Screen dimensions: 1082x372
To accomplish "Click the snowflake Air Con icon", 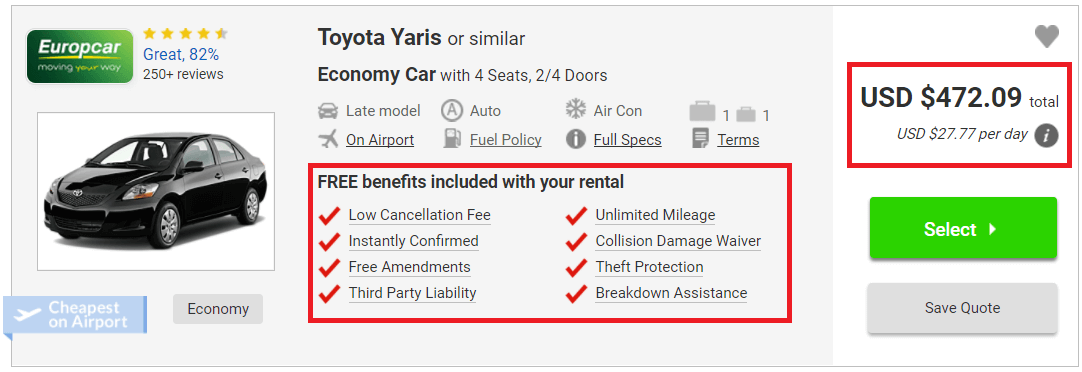I will (x=576, y=110).
